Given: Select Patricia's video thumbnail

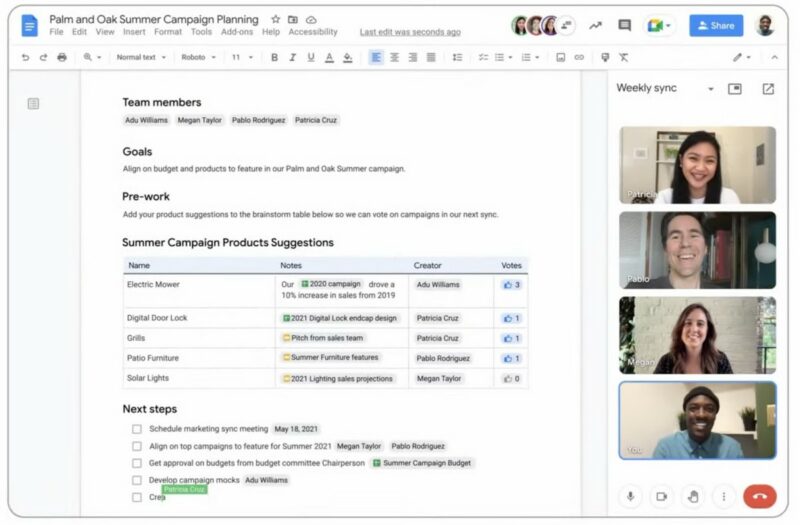Looking at the screenshot, I should click(697, 165).
